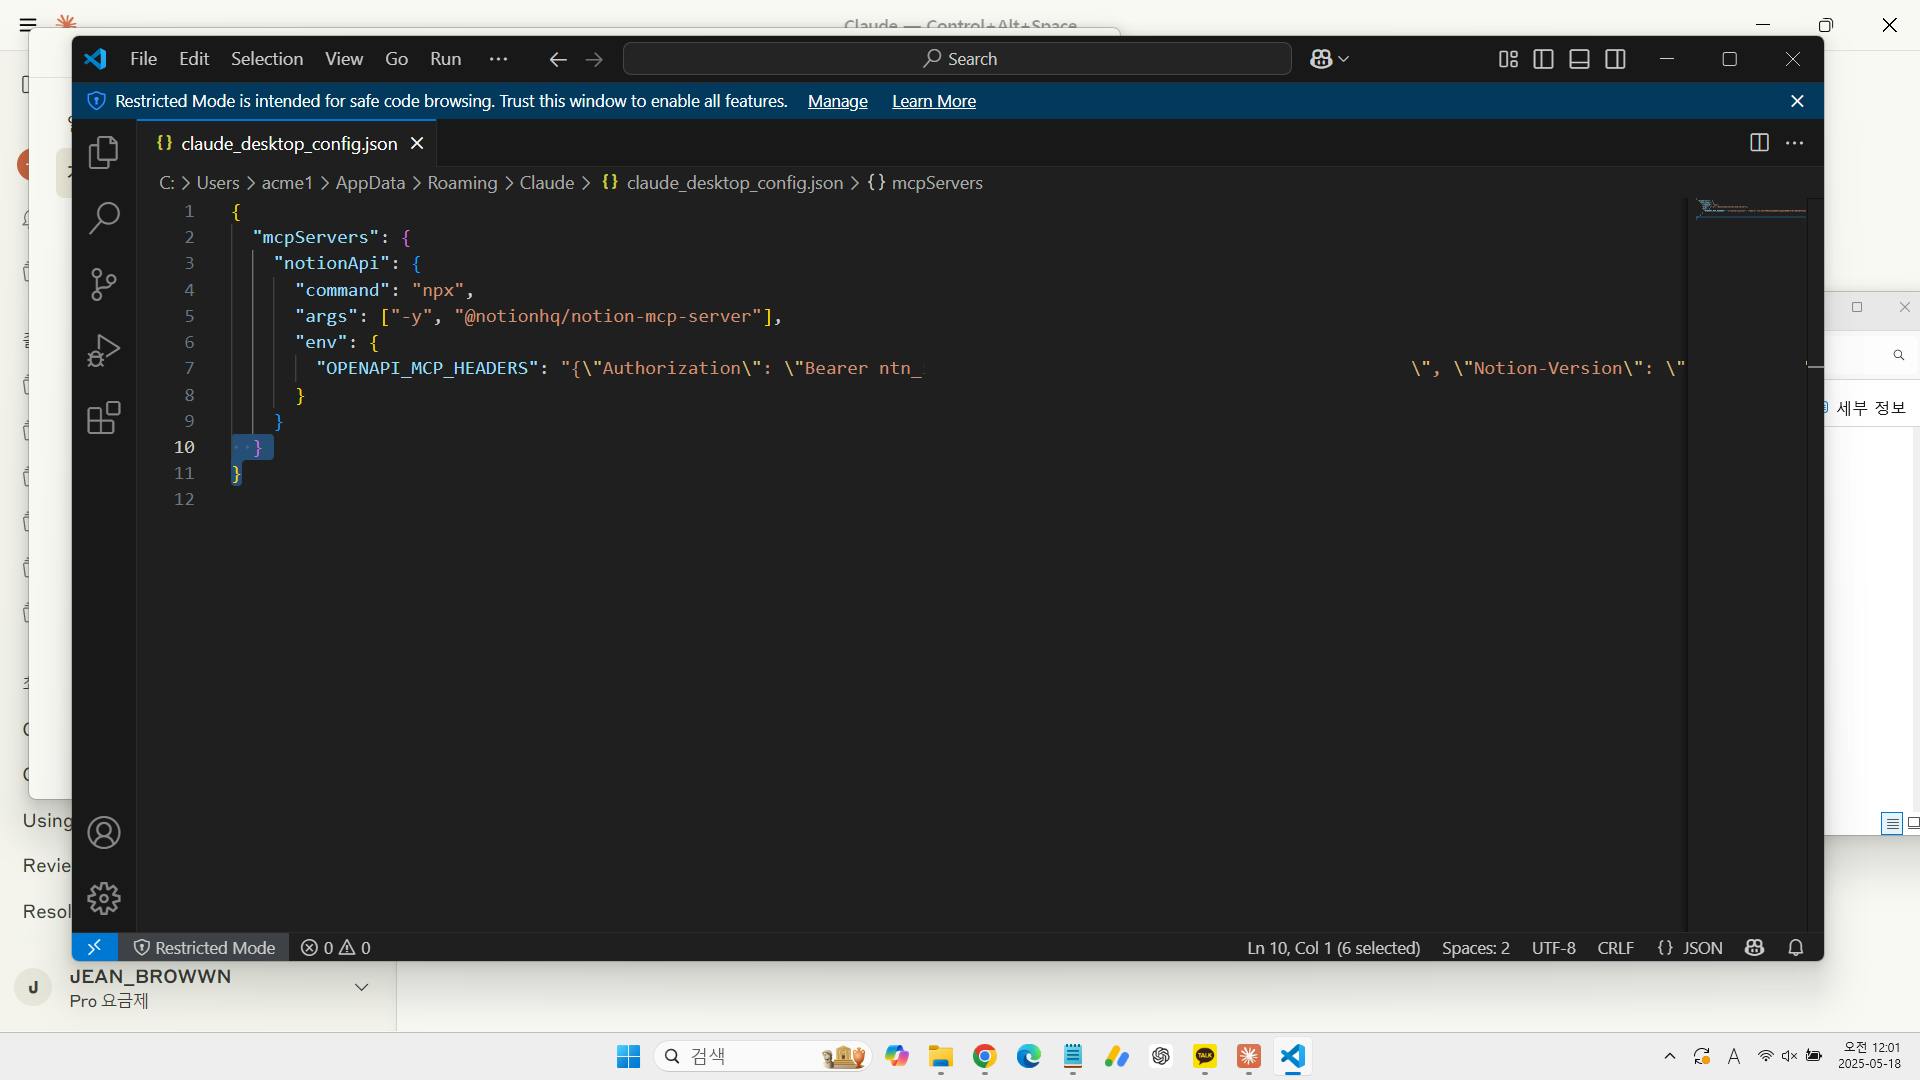Open the Selection menu
The width and height of the screenshot is (1920, 1080).
(x=267, y=59)
